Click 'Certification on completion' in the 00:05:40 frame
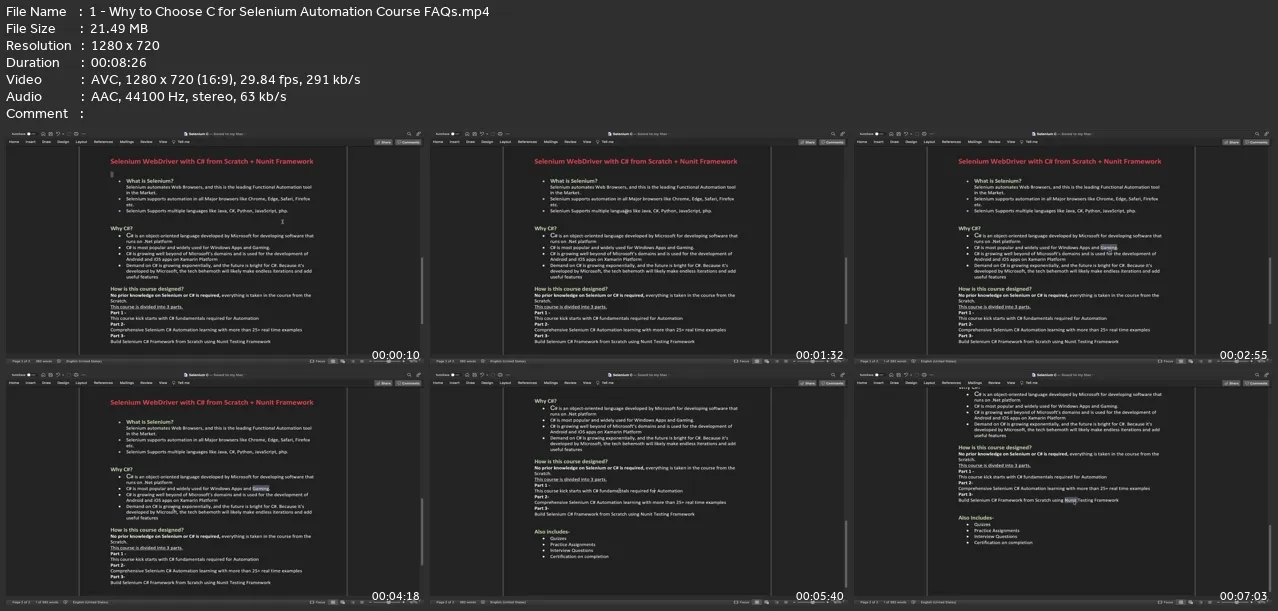Viewport: 1278px width, 611px height. (578, 556)
